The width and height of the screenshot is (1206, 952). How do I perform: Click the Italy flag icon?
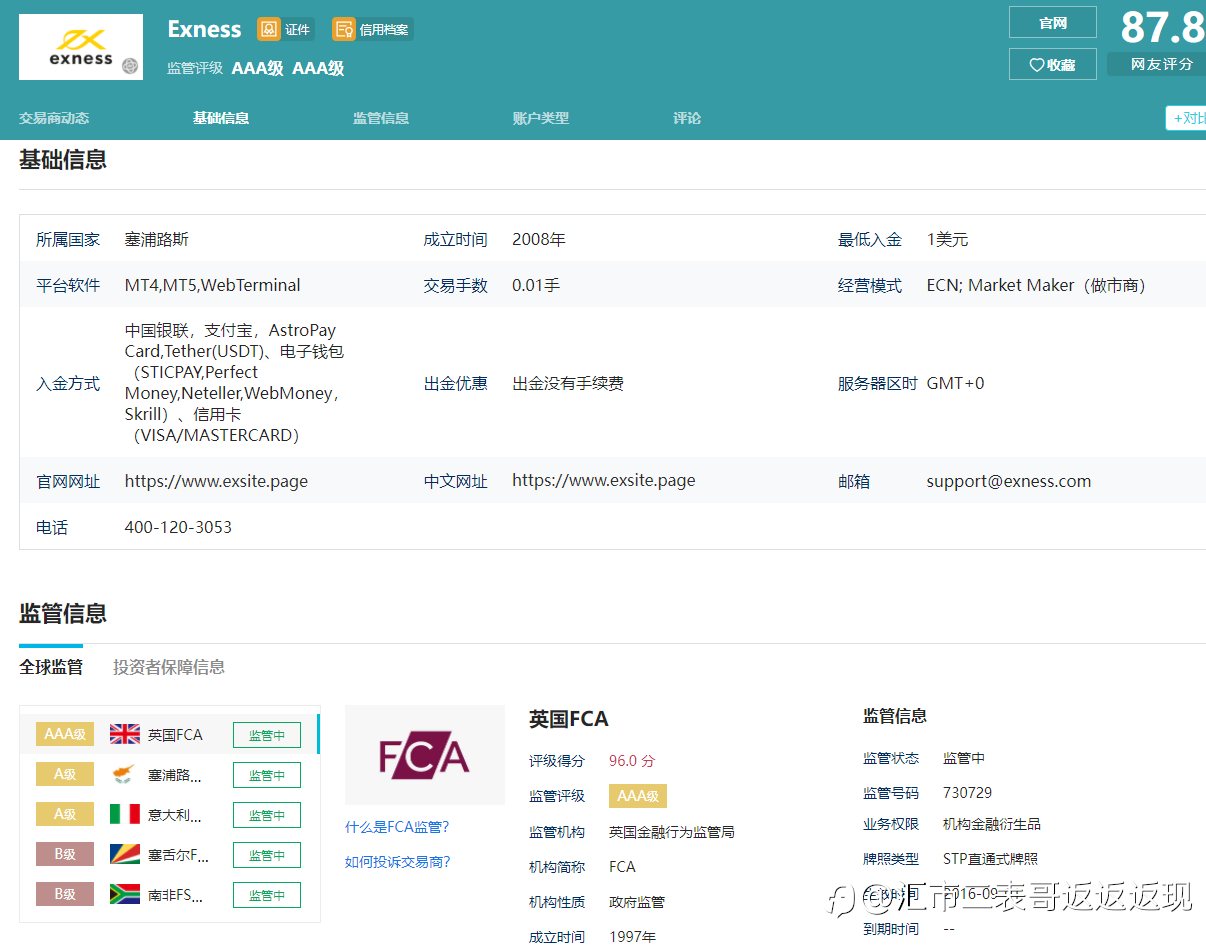tap(125, 814)
